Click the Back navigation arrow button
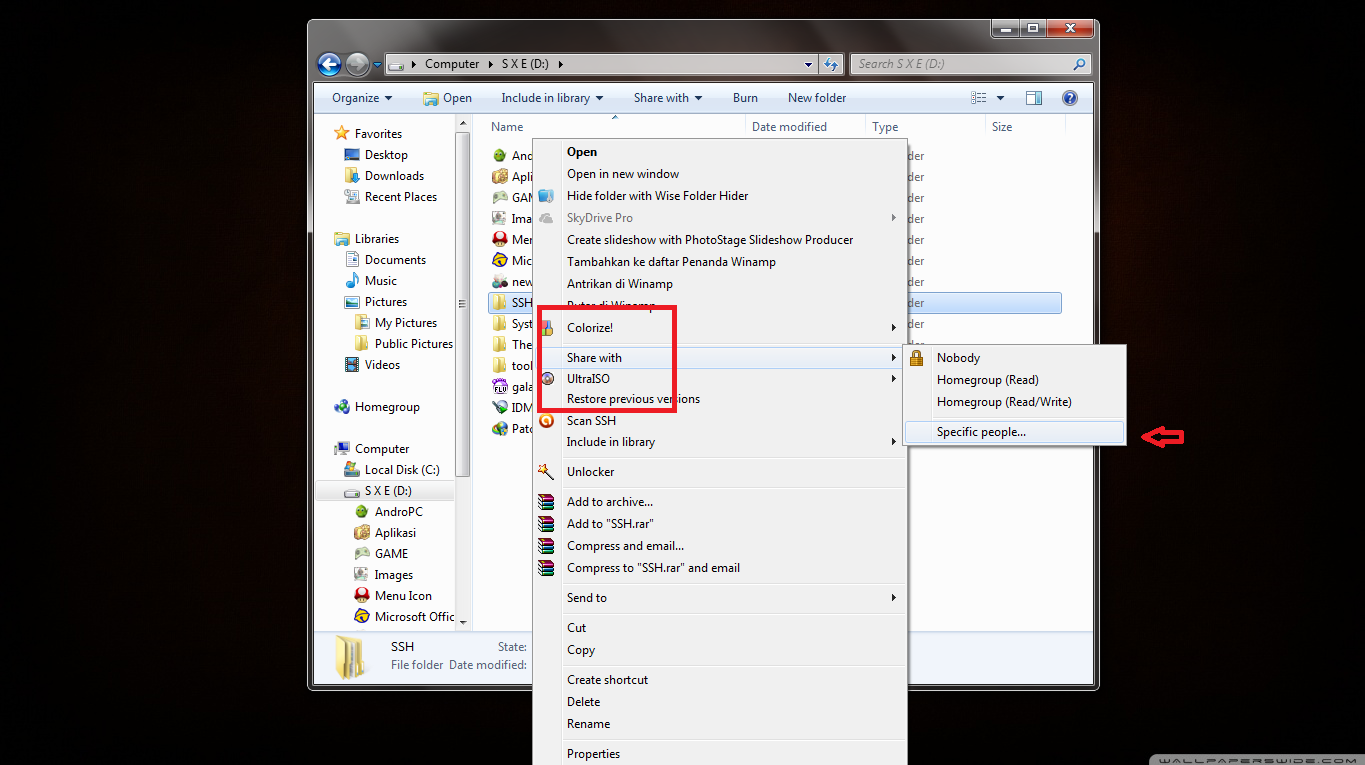 coord(329,64)
